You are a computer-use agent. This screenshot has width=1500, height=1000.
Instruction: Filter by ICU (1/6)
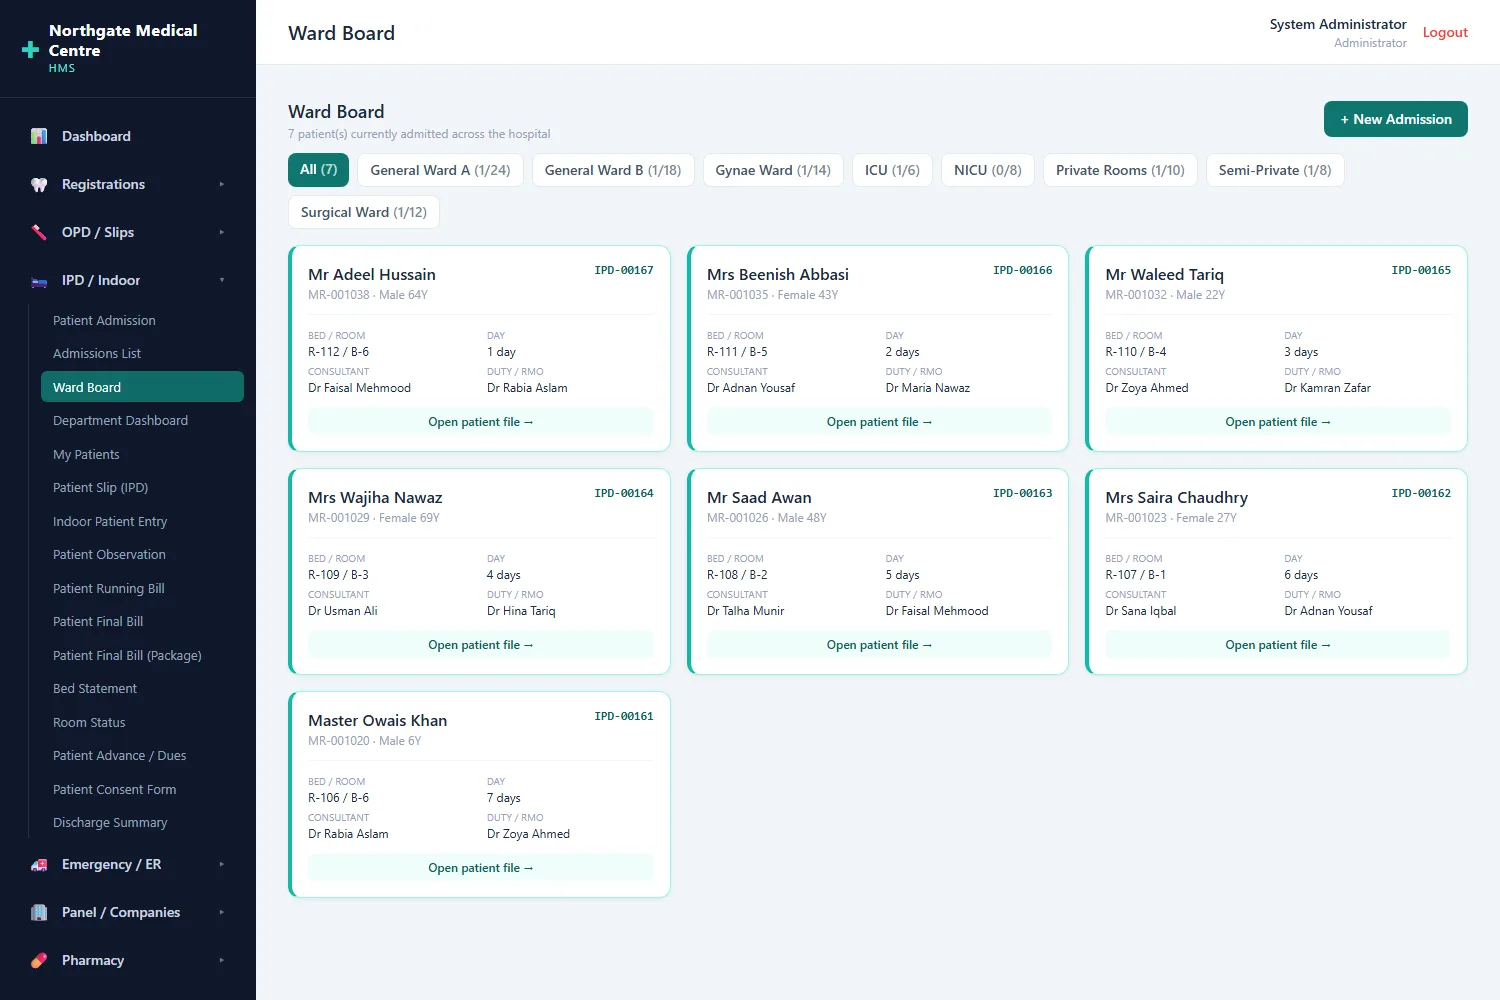[x=892, y=170]
